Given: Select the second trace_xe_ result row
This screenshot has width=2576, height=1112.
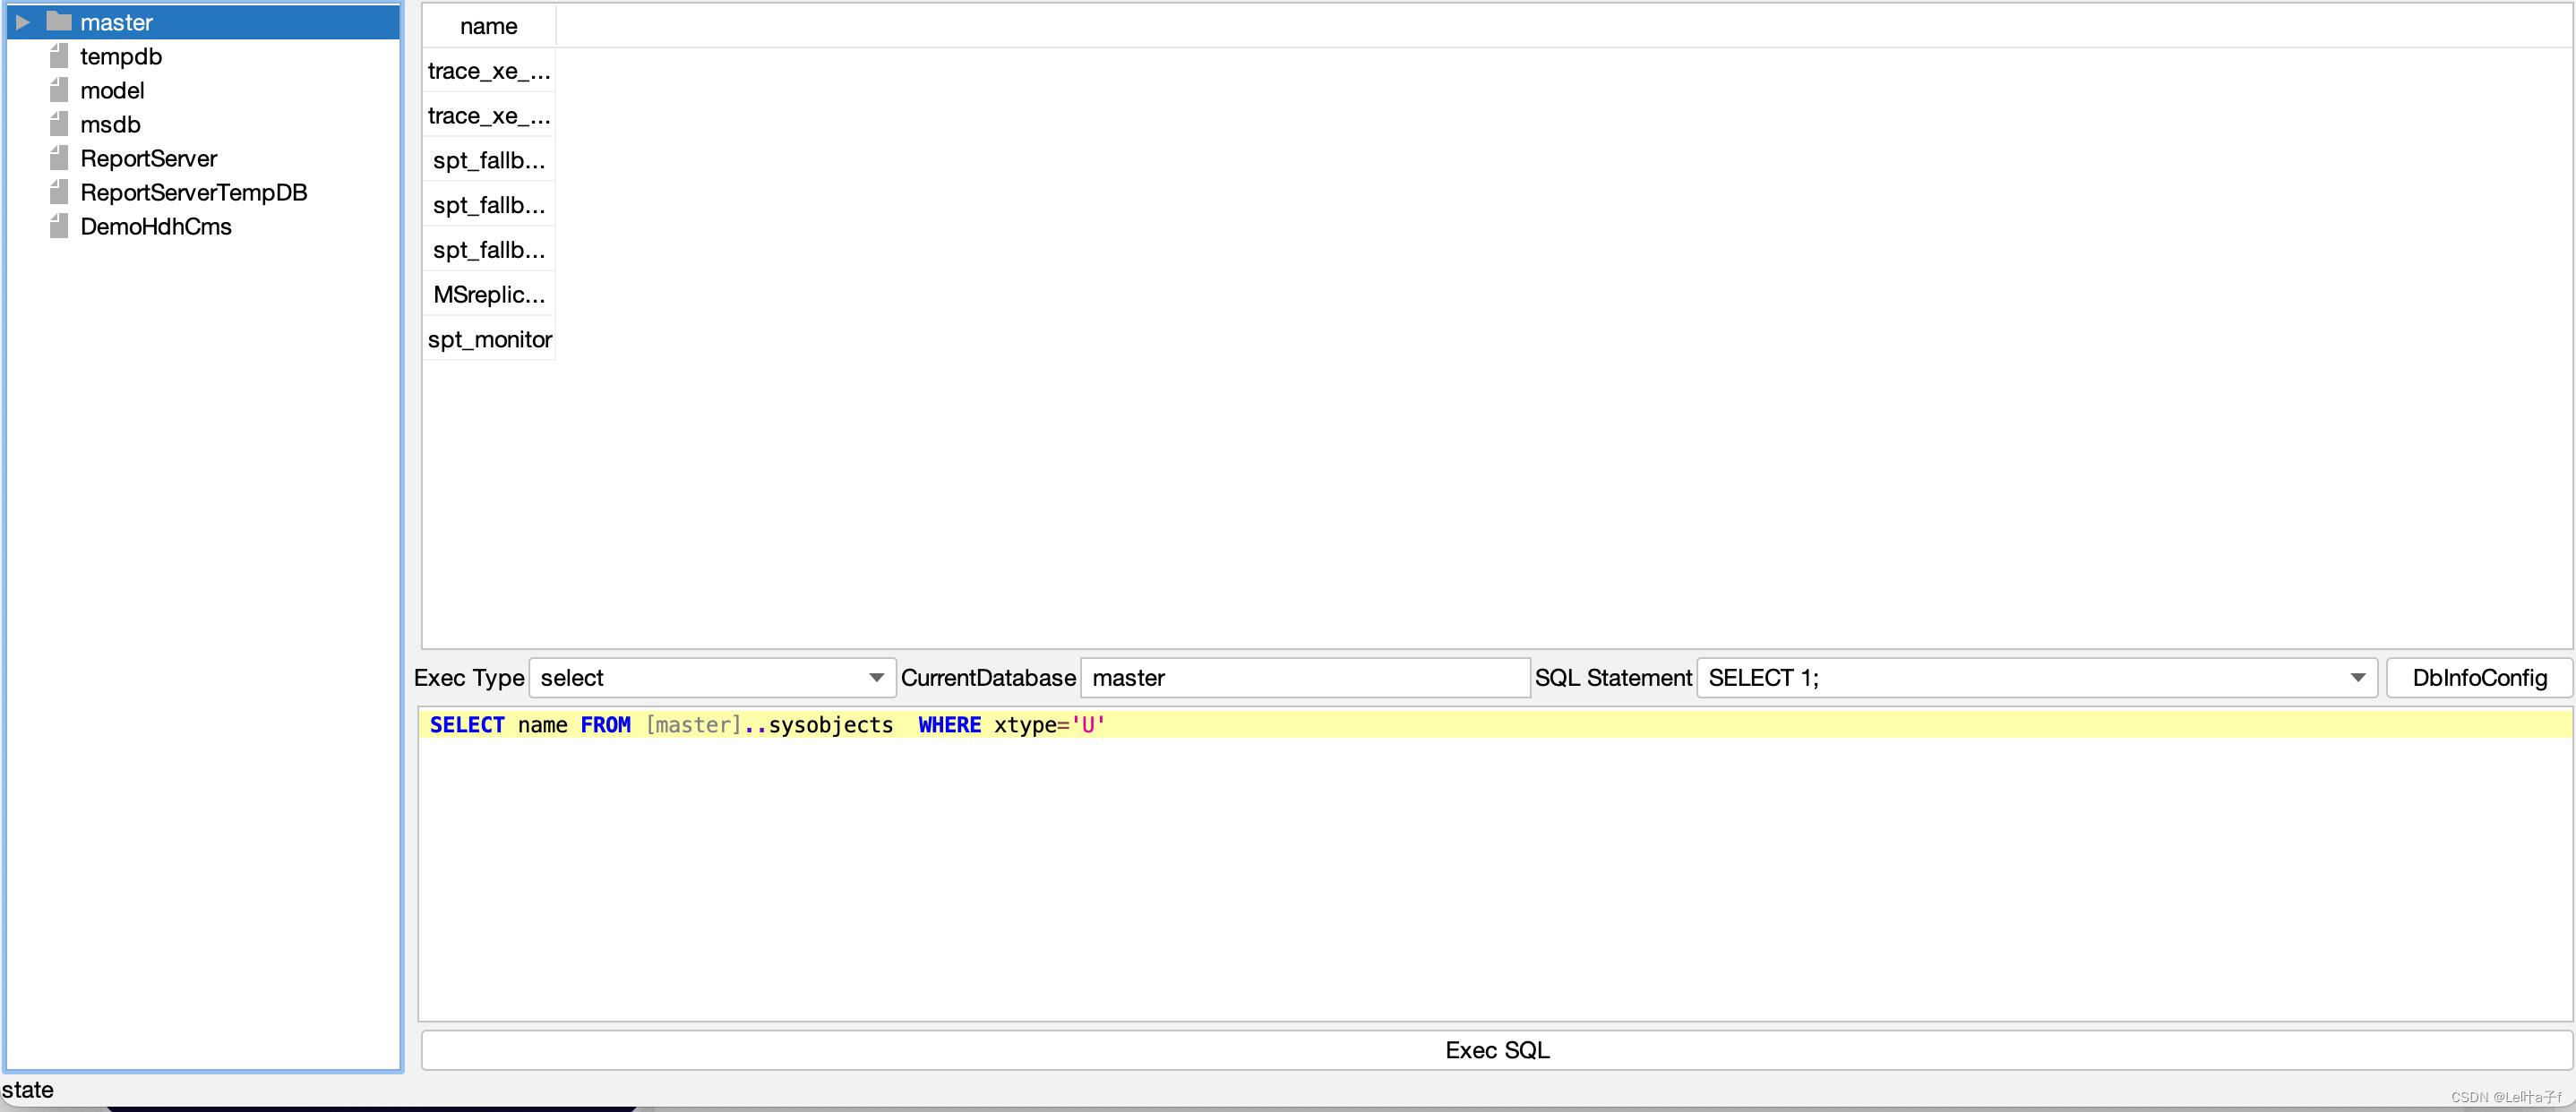Looking at the screenshot, I should tap(489, 116).
